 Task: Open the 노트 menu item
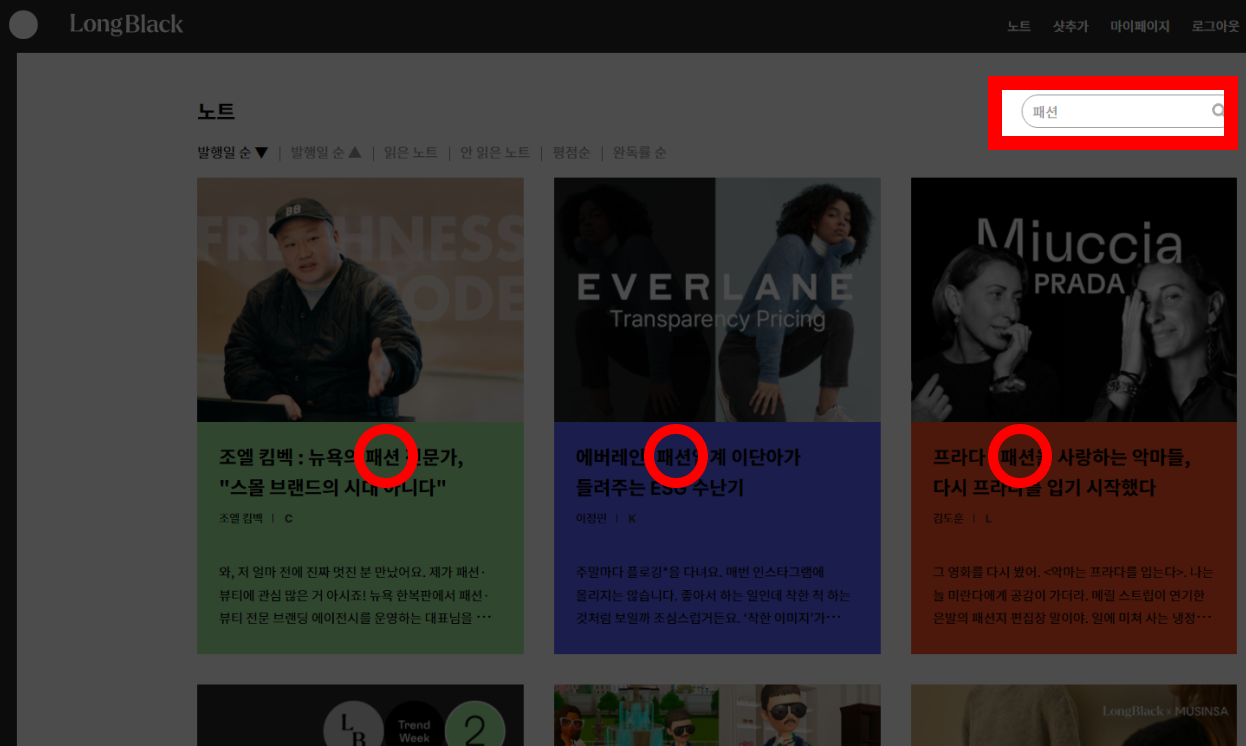click(1018, 27)
